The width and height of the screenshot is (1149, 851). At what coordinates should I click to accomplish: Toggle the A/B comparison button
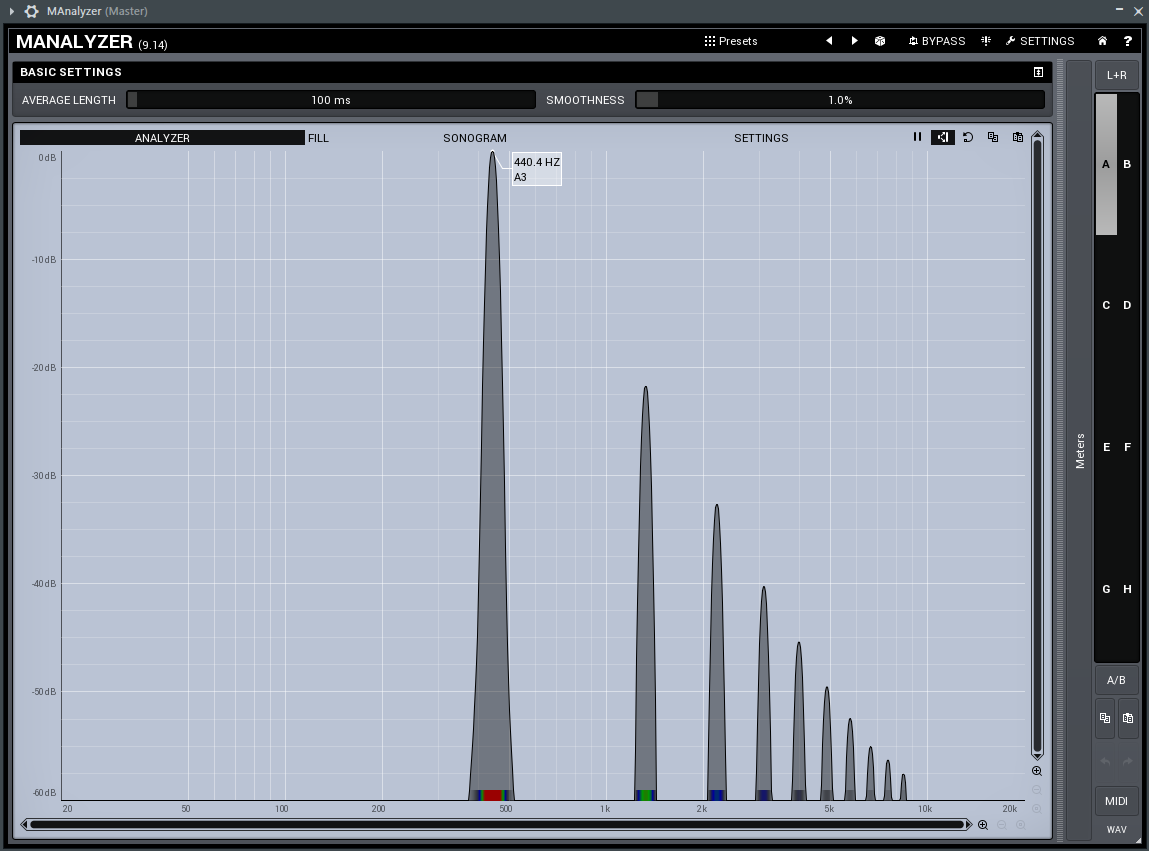[1116, 680]
